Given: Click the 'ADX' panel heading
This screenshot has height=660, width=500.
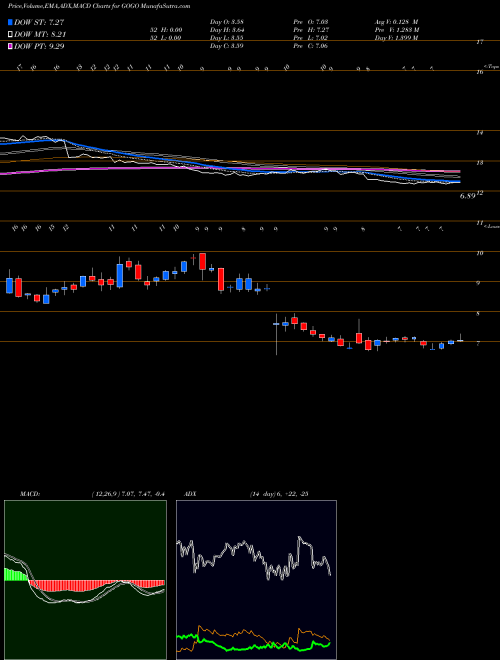Looking at the screenshot, I should 192,494.
